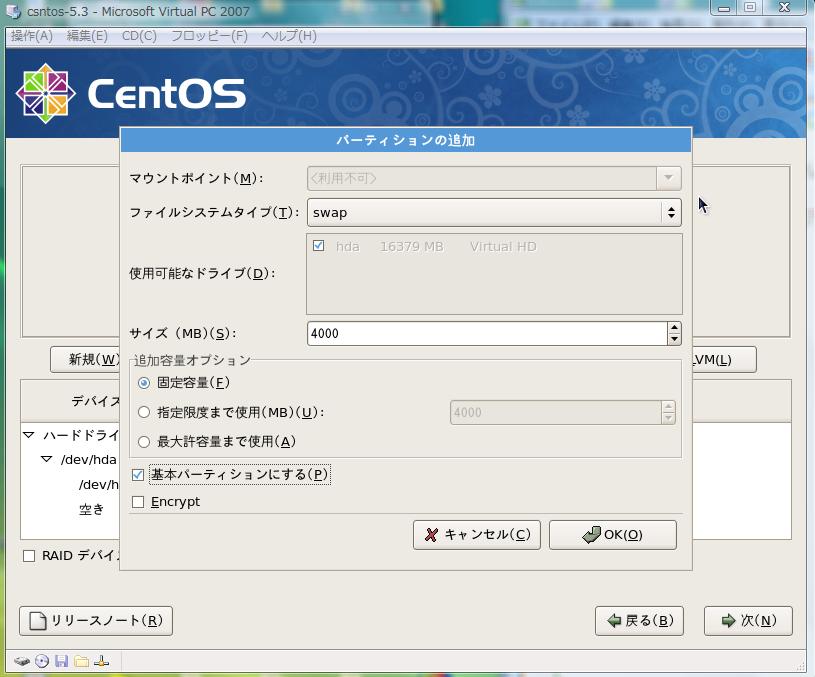Click the サイズ (MB) input field

pyautogui.click(x=486, y=334)
